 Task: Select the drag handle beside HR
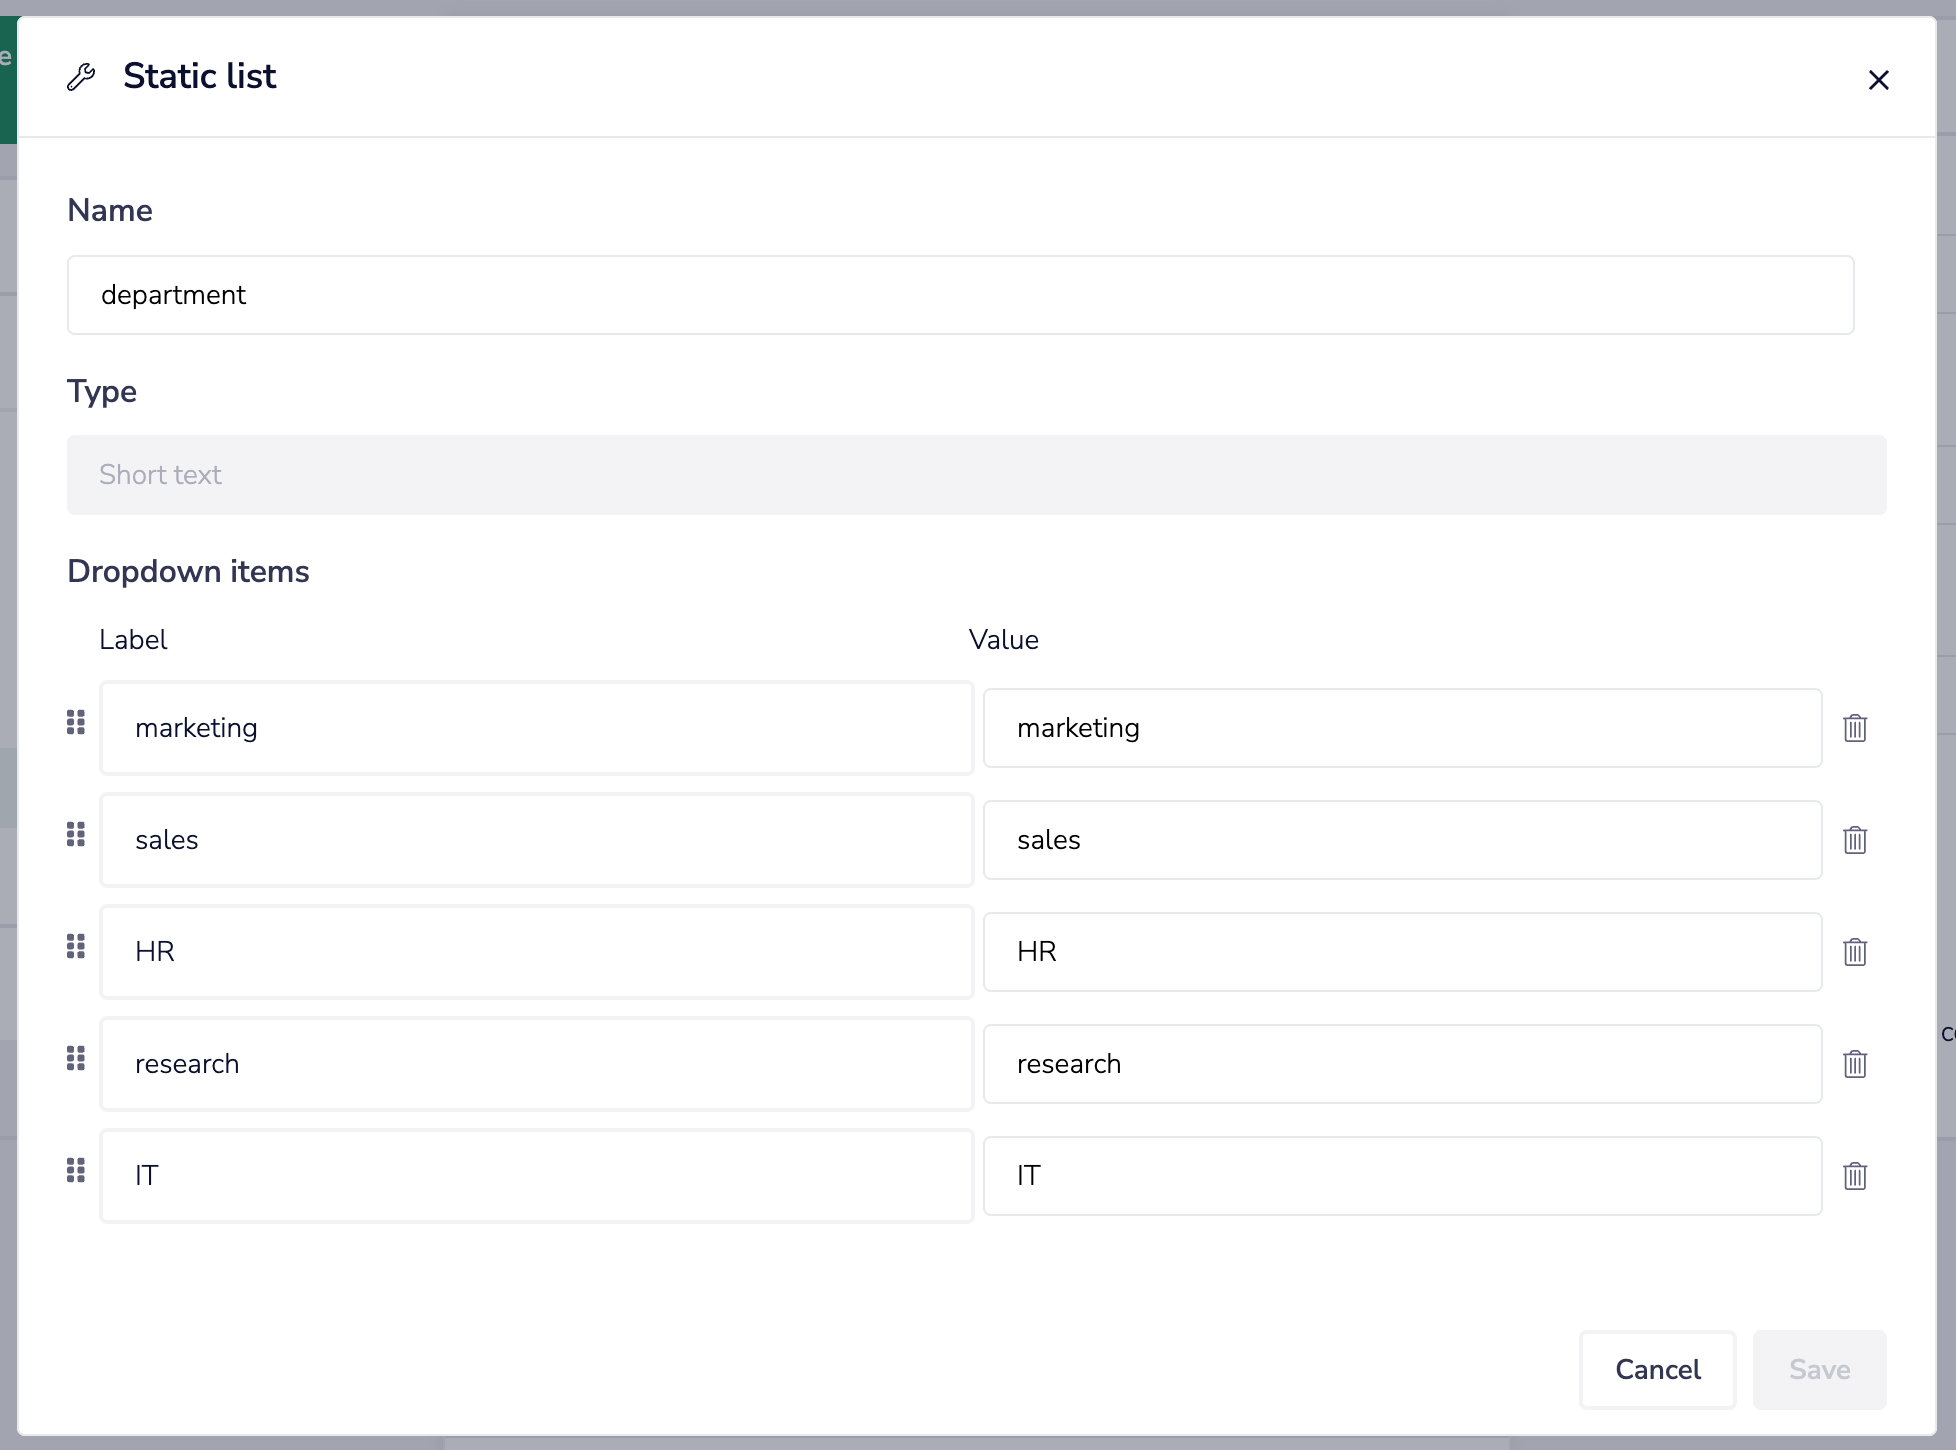pyautogui.click(x=75, y=947)
